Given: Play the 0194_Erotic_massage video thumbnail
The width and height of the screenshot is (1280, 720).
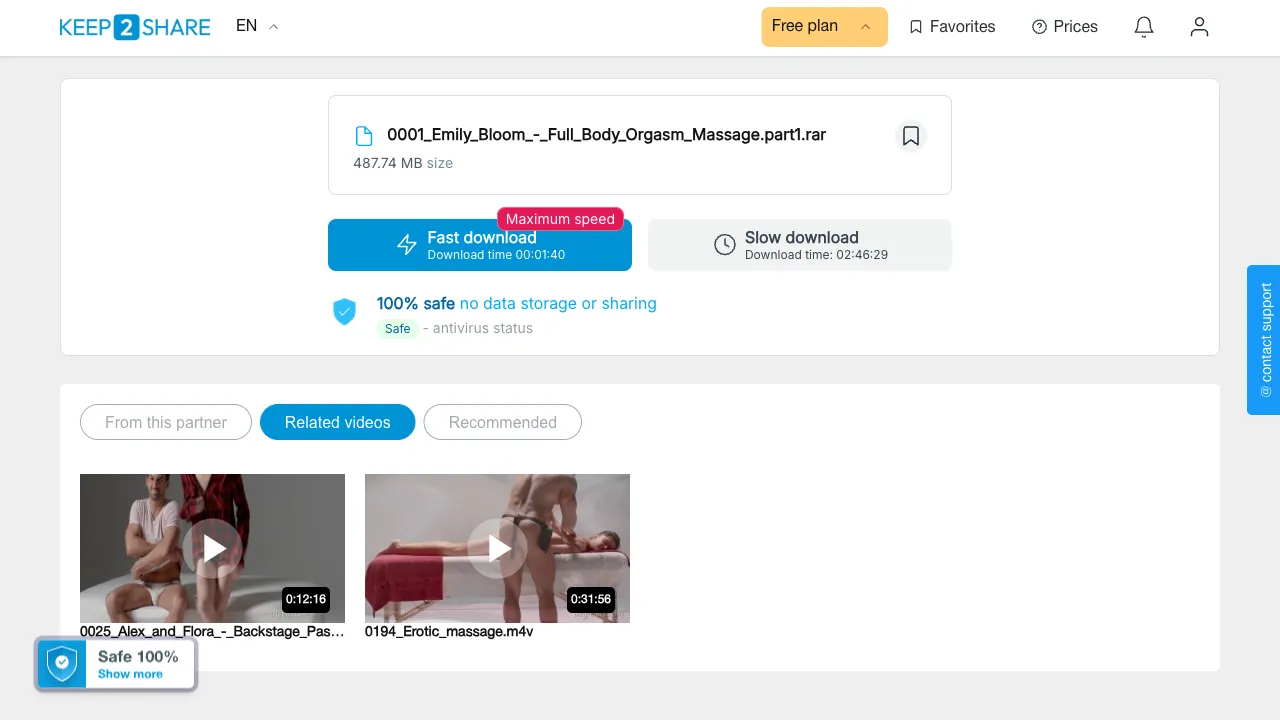Looking at the screenshot, I should pyautogui.click(x=497, y=548).
